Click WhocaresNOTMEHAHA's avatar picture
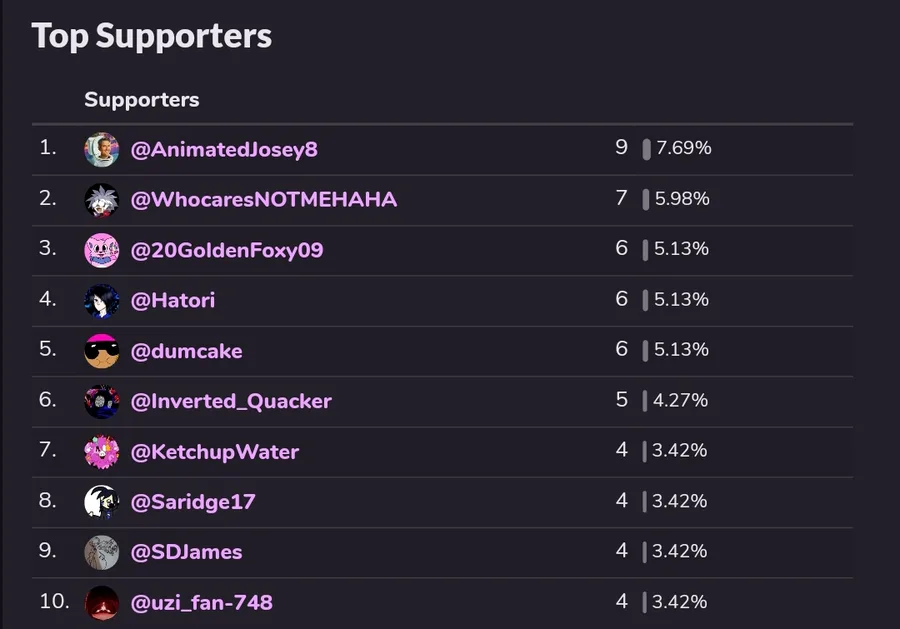Viewport: 900px width, 629px height. tap(102, 200)
